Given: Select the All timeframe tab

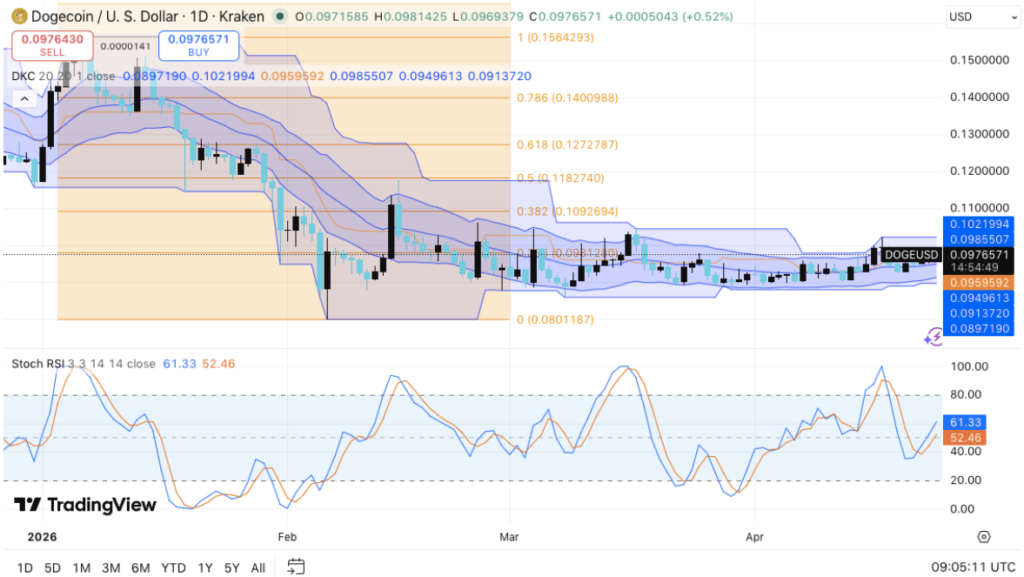Looking at the screenshot, I should [x=258, y=567].
